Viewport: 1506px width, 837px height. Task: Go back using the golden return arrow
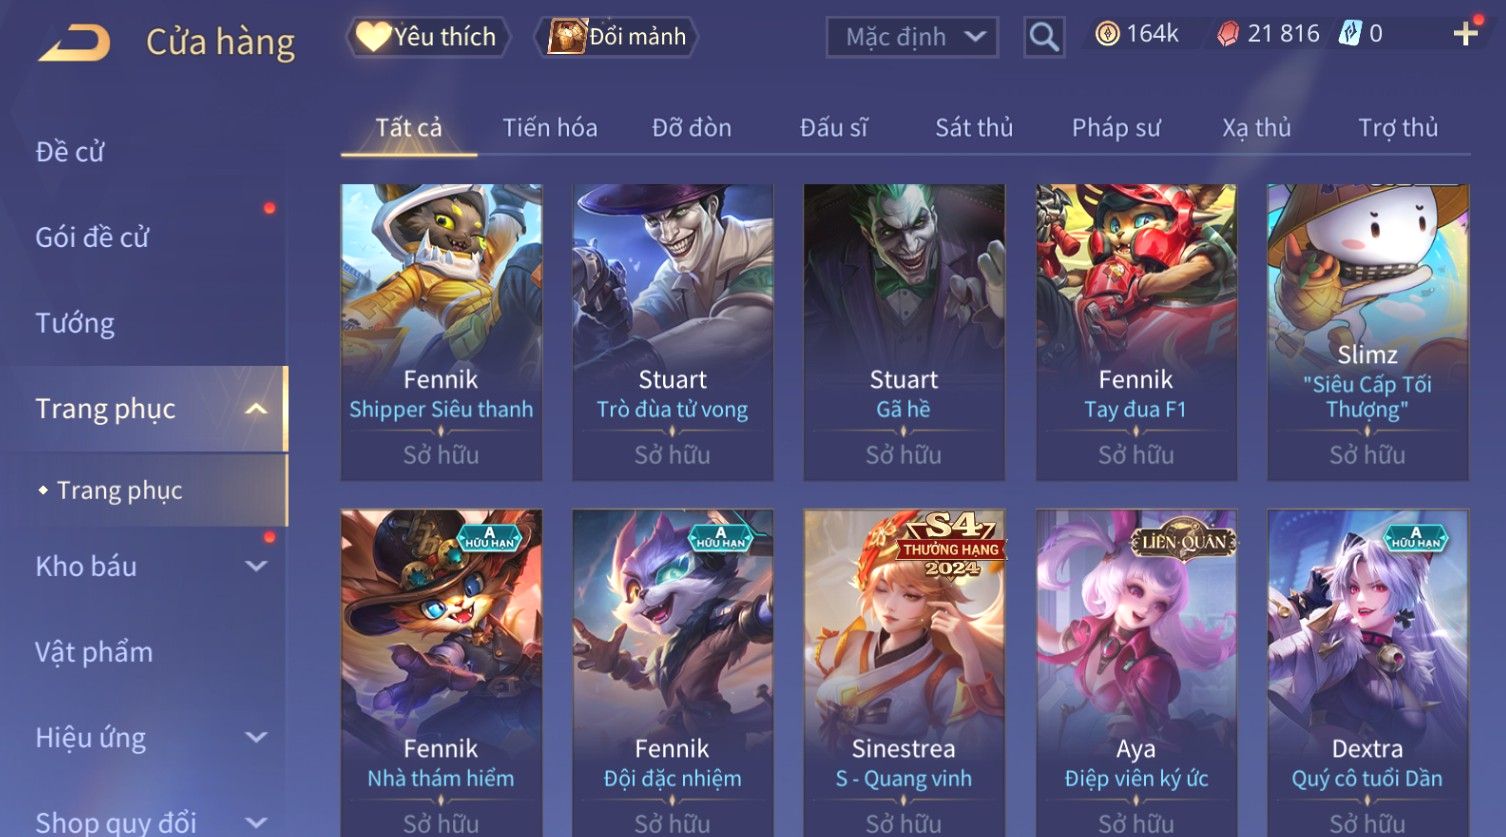point(75,43)
